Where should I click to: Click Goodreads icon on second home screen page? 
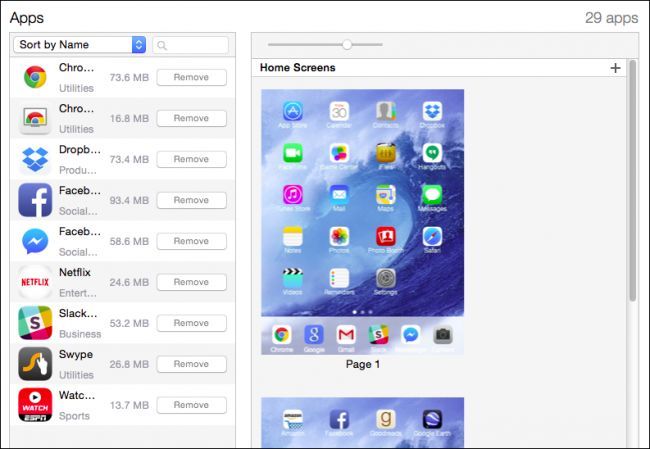pyautogui.click(x=386, y=419)
